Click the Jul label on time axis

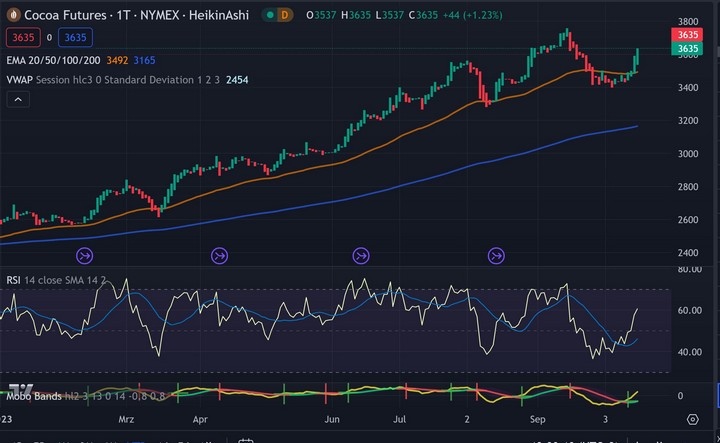coord(399,419)
